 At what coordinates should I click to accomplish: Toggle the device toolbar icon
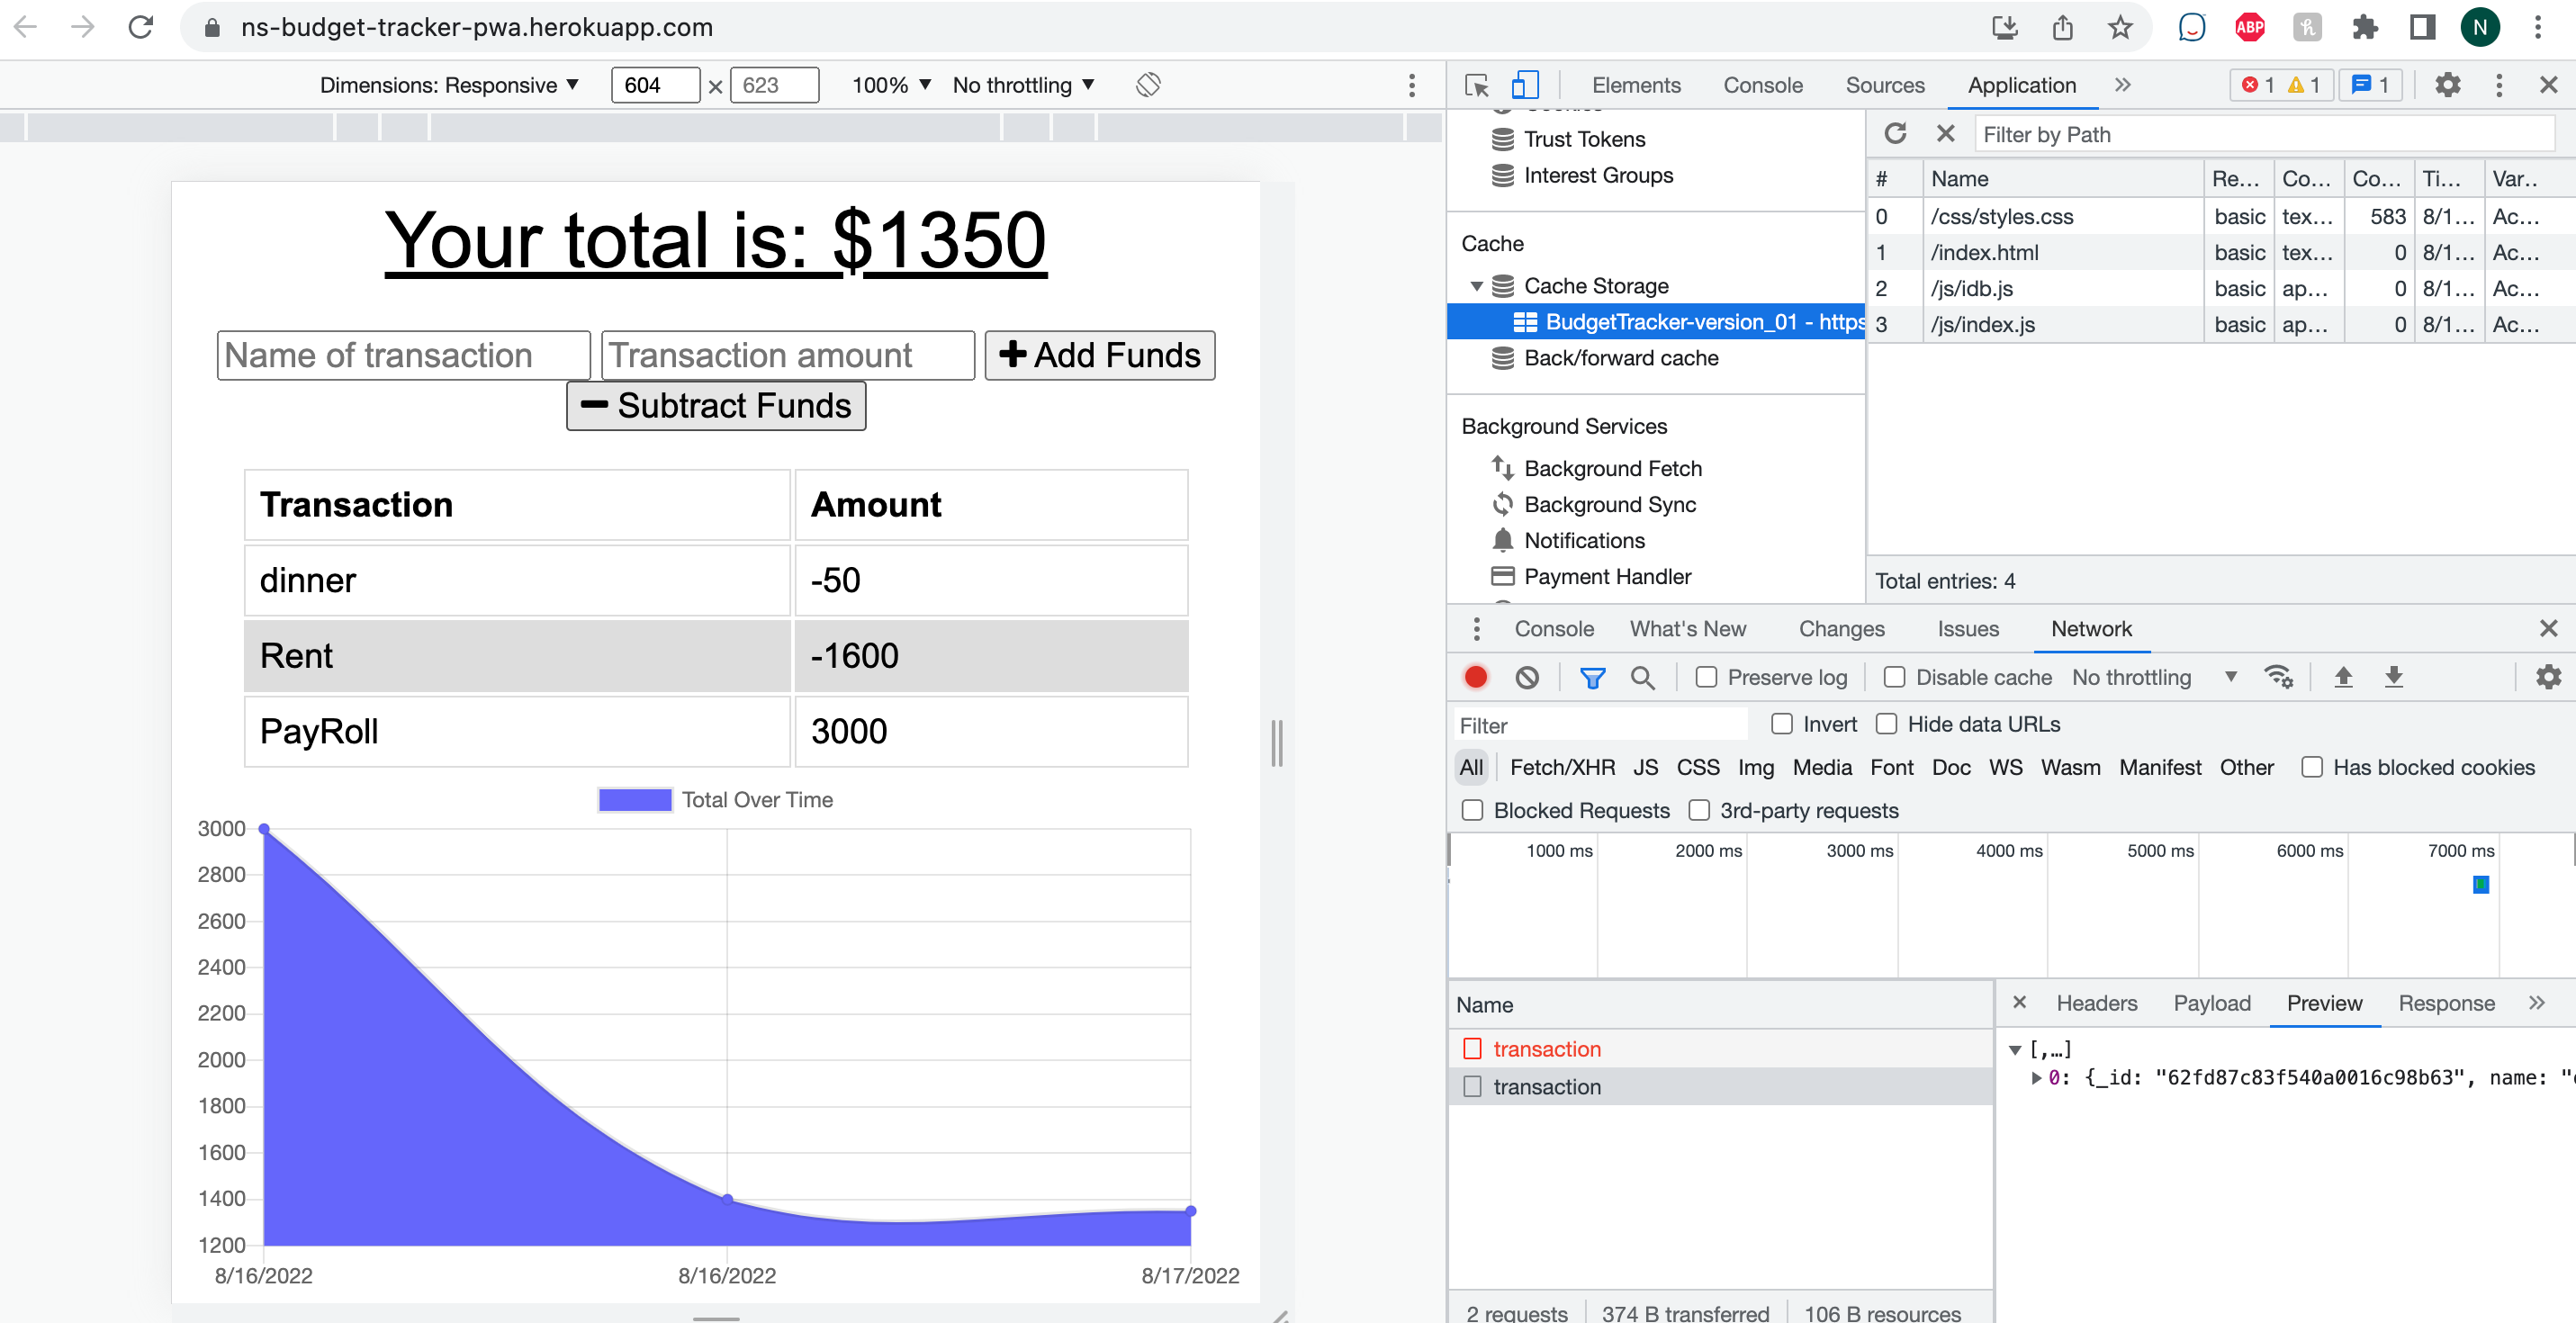(x=1523, y=85)
